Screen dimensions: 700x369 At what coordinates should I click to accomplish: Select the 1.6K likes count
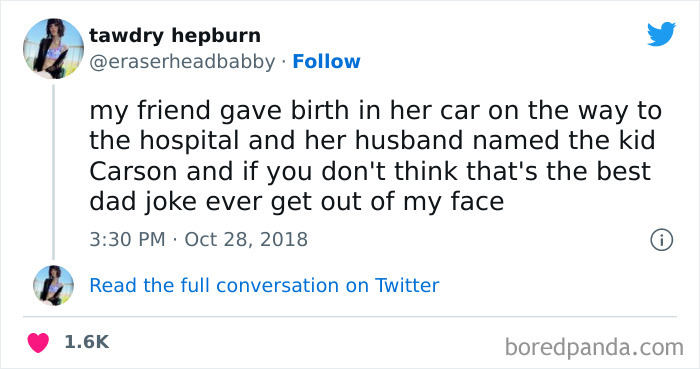pos(87,342)
